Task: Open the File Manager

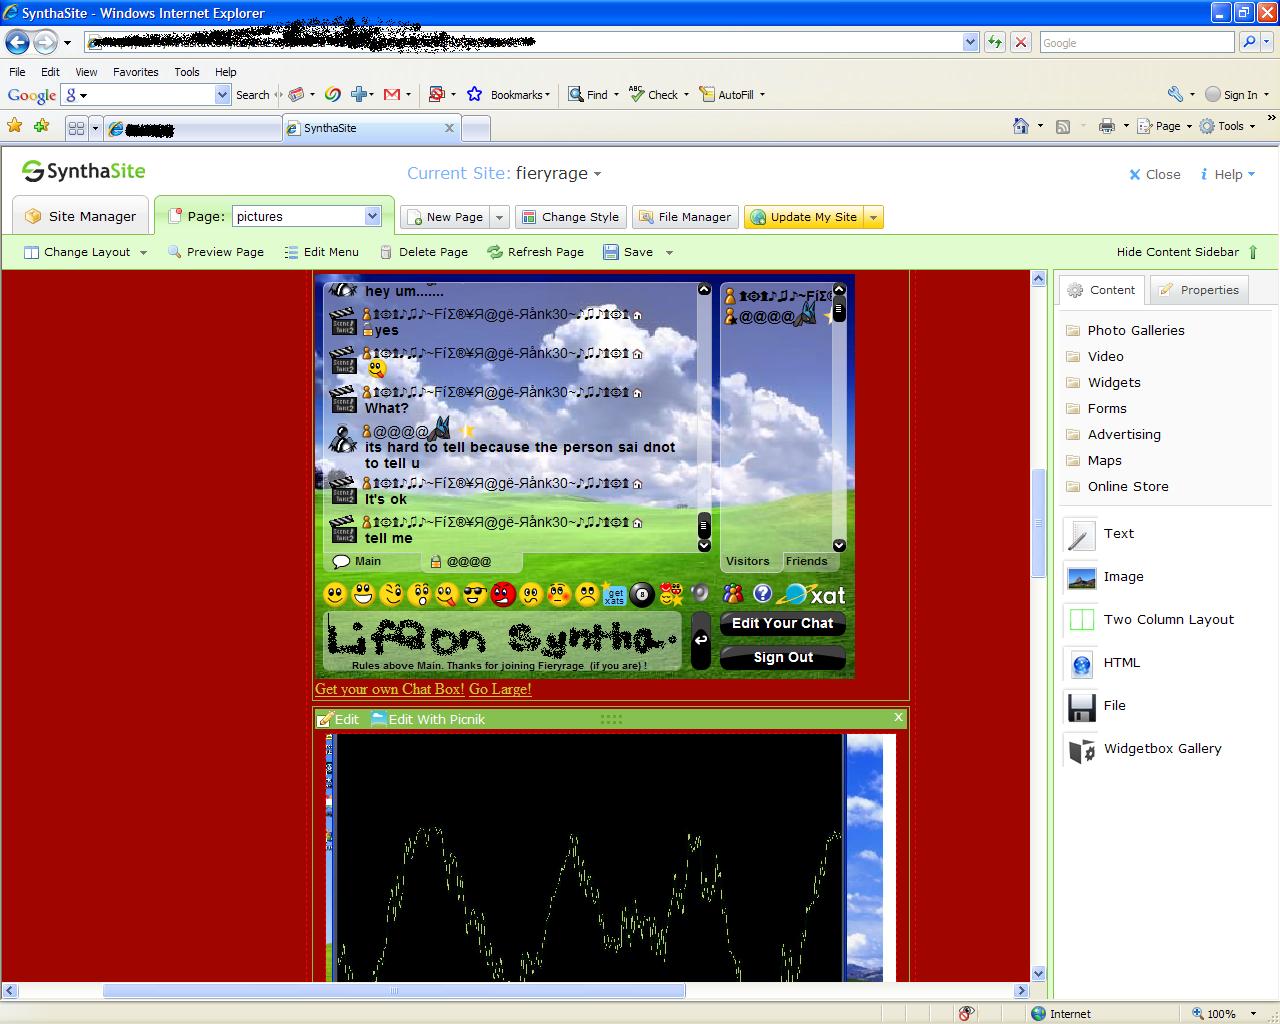Action: click(x=685, y=217)
